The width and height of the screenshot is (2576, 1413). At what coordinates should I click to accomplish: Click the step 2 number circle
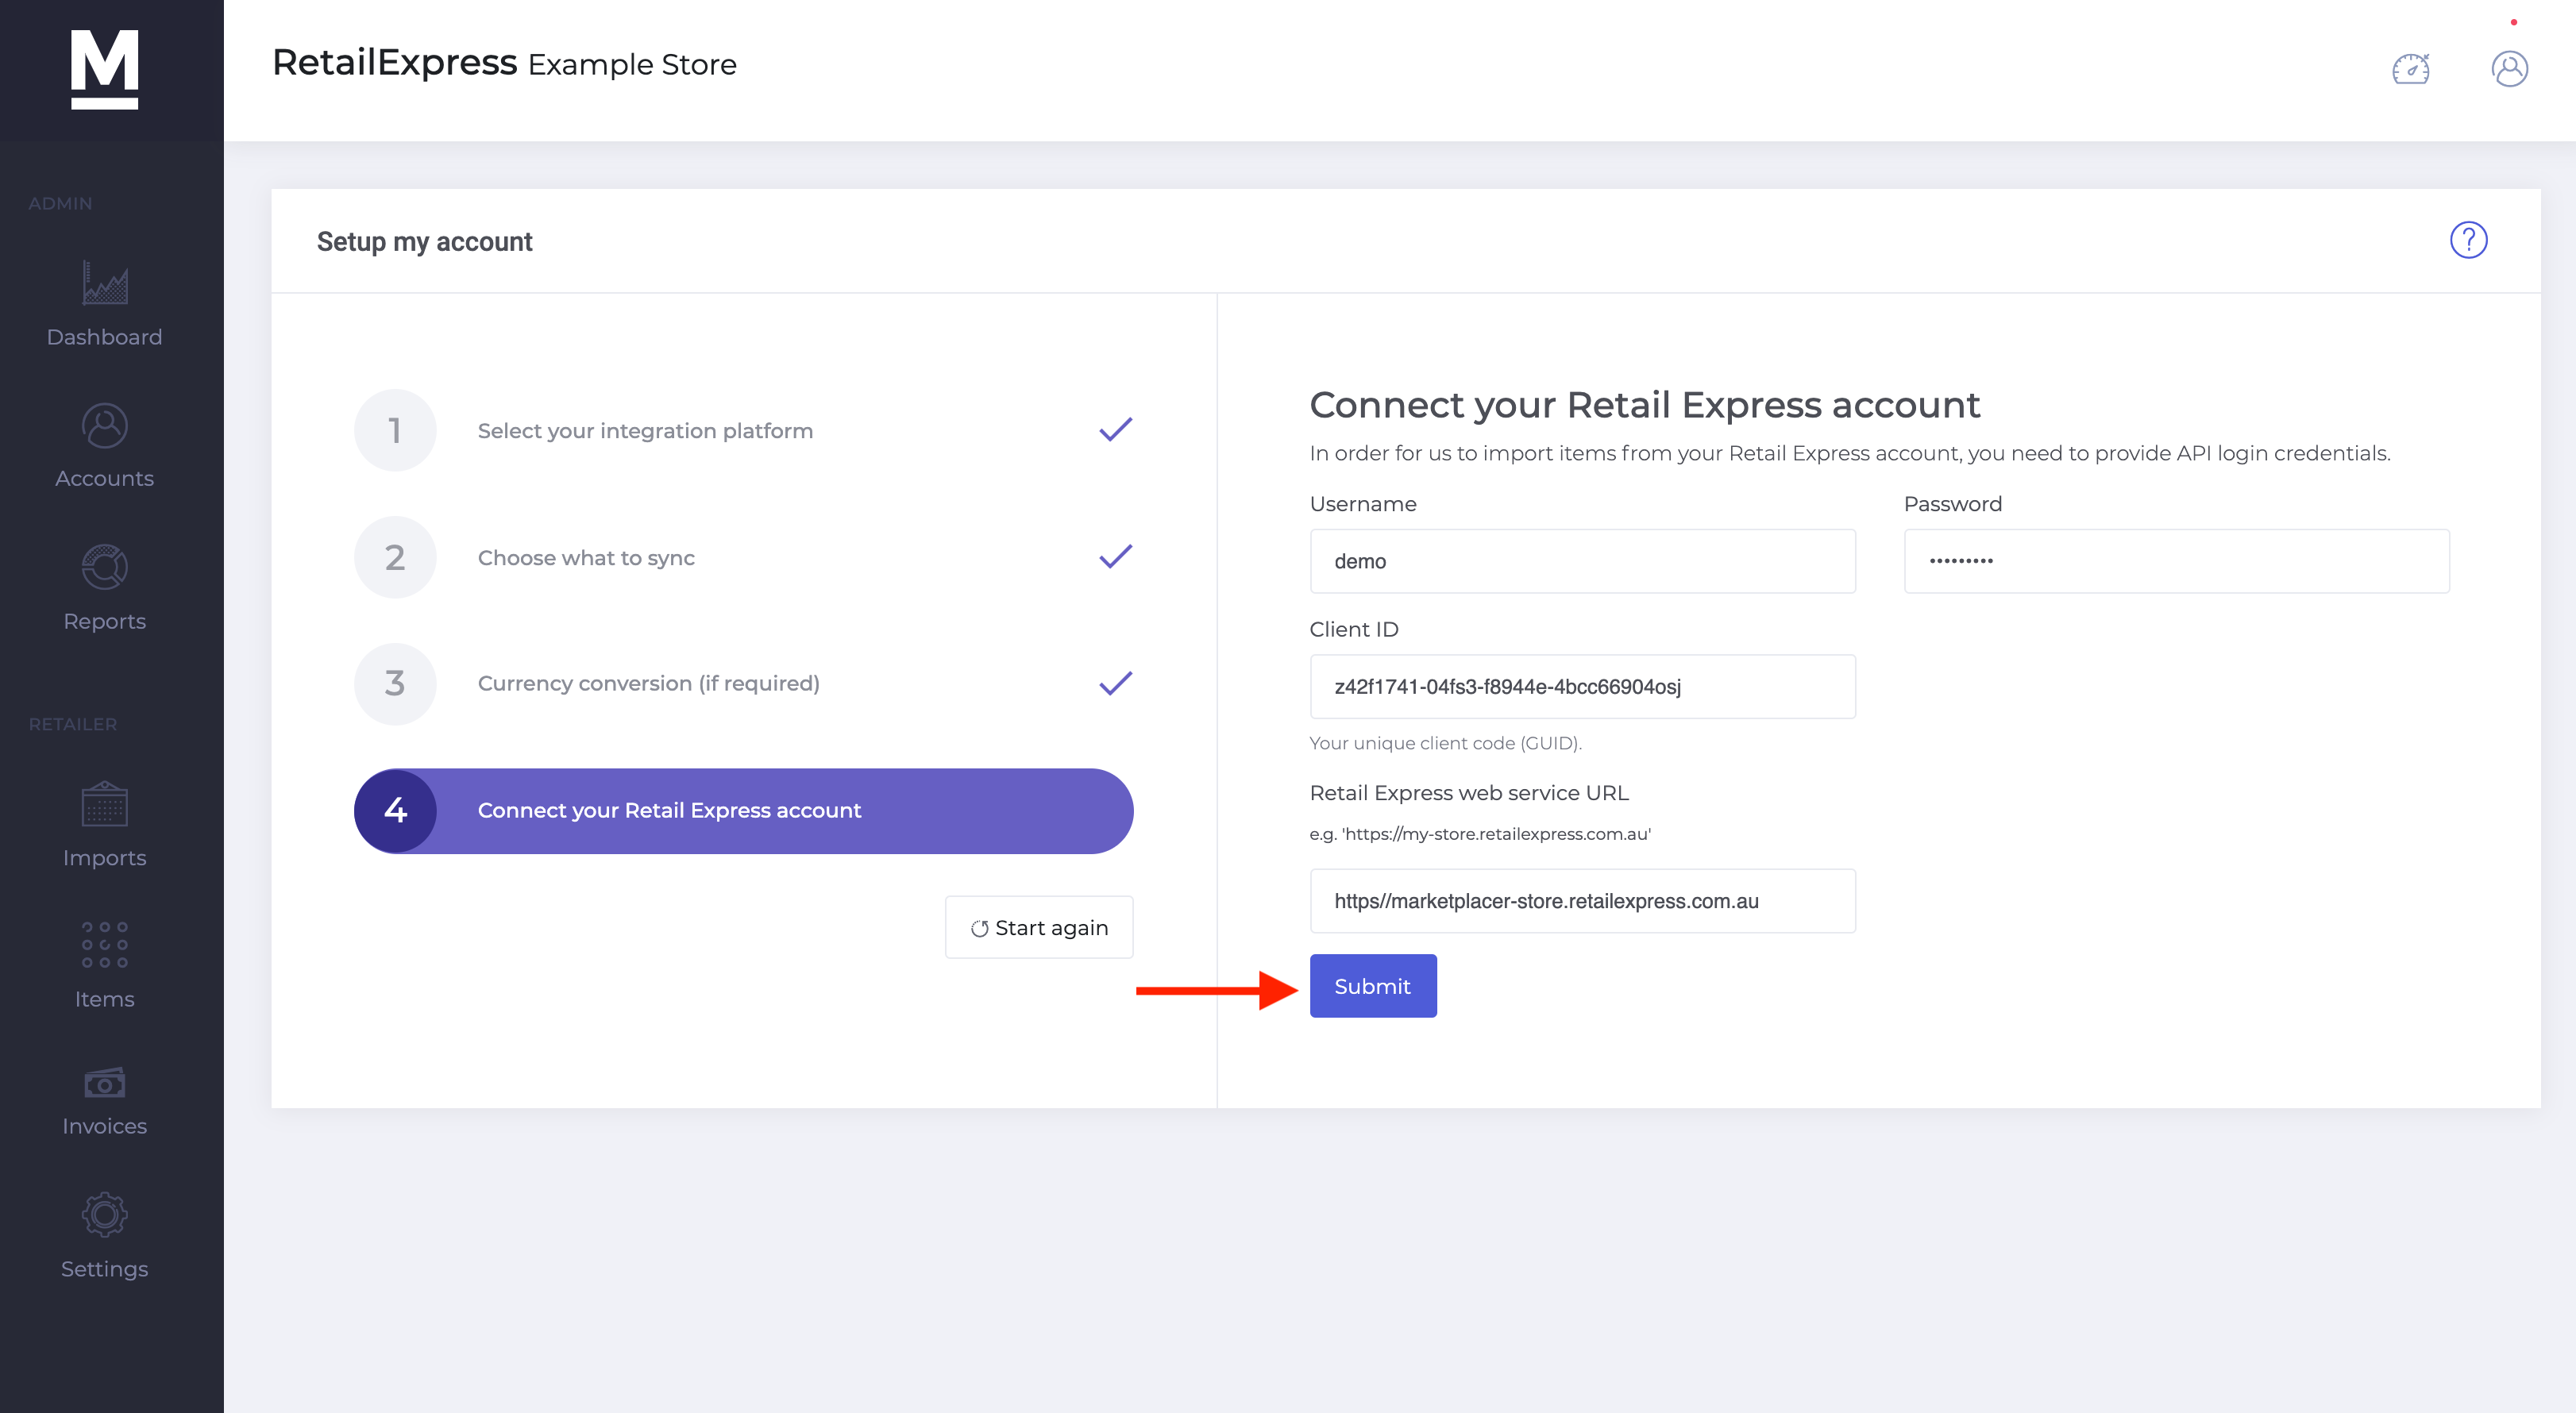coord(395,557)
